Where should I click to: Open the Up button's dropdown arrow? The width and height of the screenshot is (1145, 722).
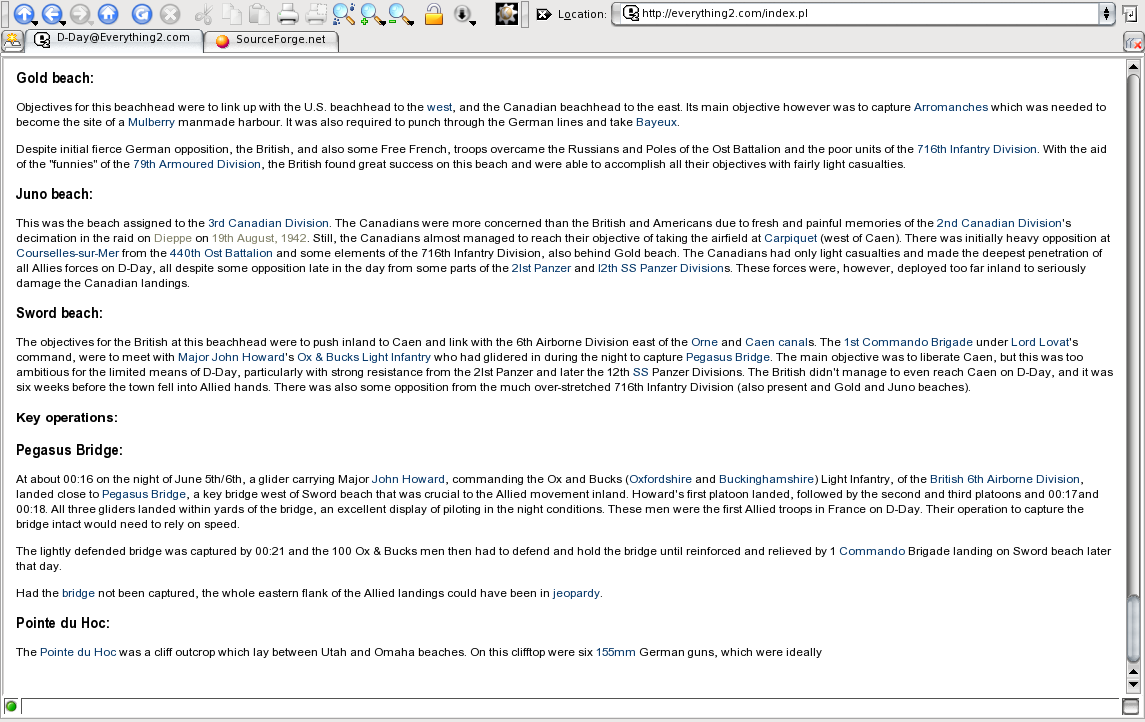34,22
